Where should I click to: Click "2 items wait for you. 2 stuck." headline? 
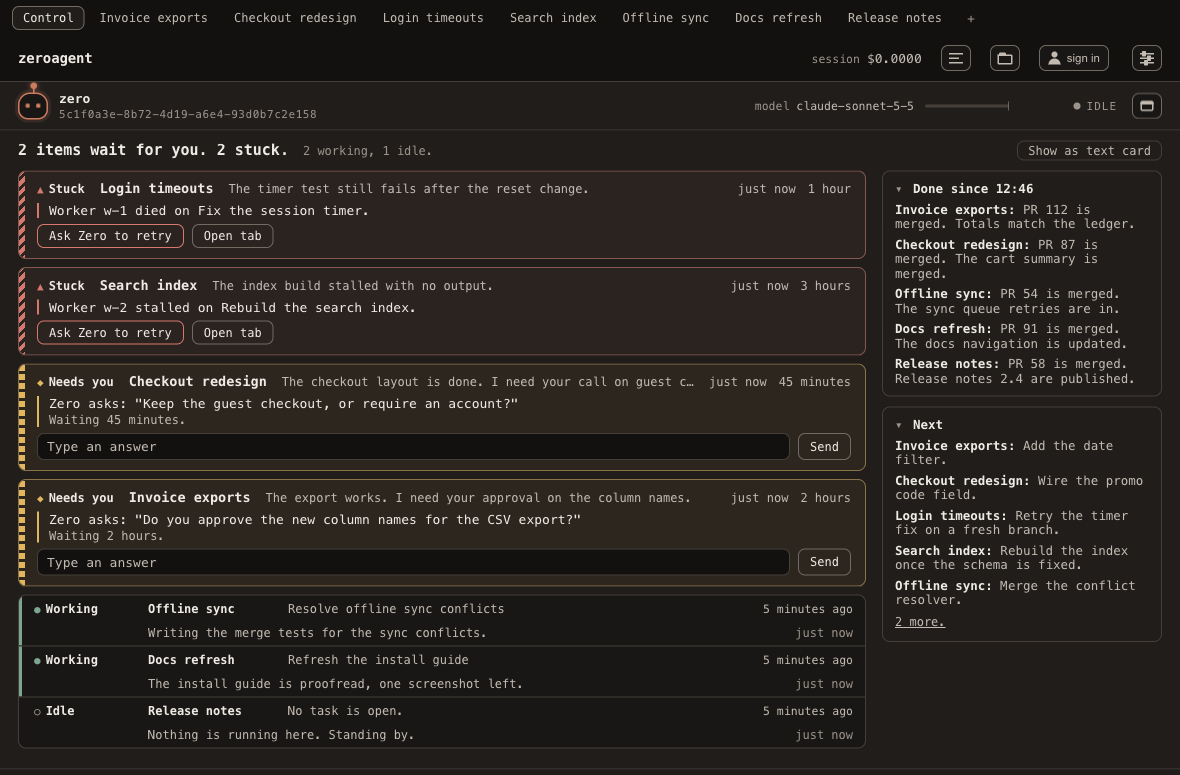tap(153, 150)
